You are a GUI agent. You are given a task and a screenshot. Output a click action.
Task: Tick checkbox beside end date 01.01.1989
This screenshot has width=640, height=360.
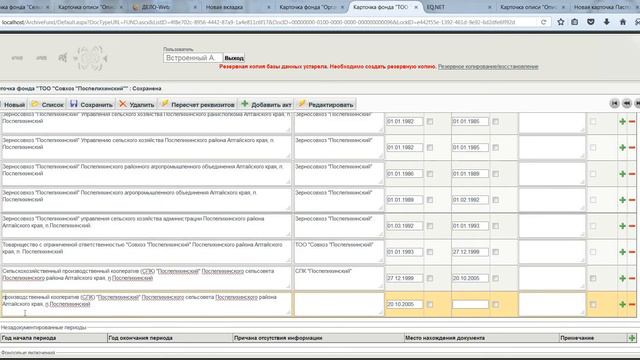point(496,174)
